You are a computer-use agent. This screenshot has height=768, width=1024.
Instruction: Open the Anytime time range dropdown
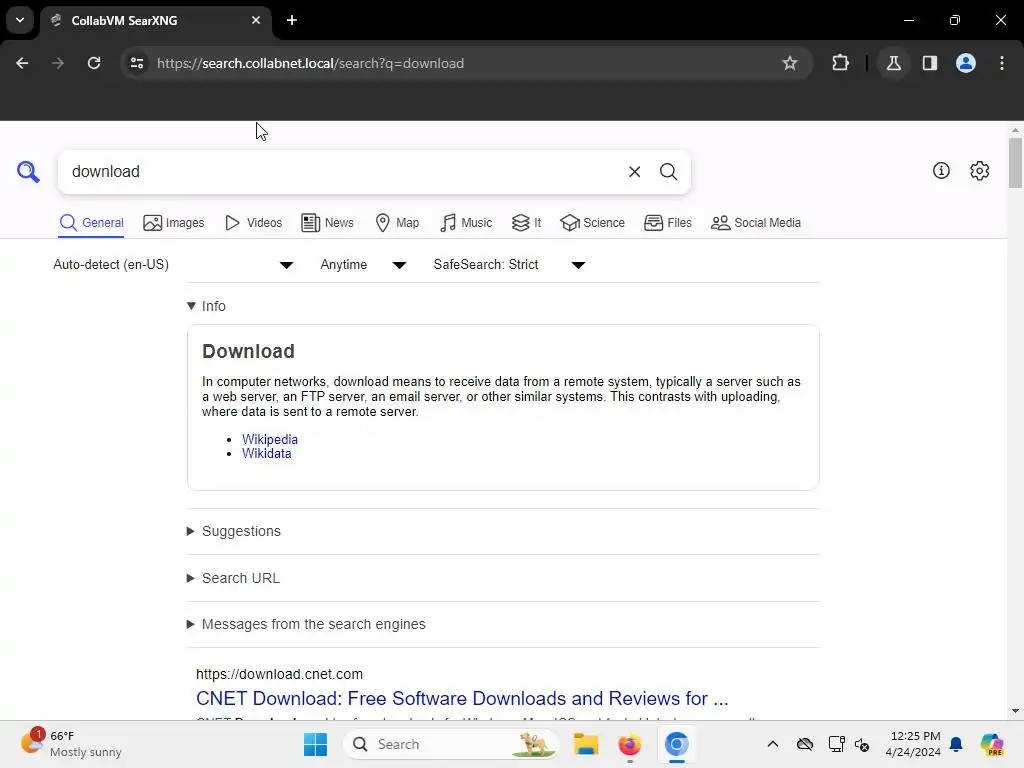coord(363,264)
